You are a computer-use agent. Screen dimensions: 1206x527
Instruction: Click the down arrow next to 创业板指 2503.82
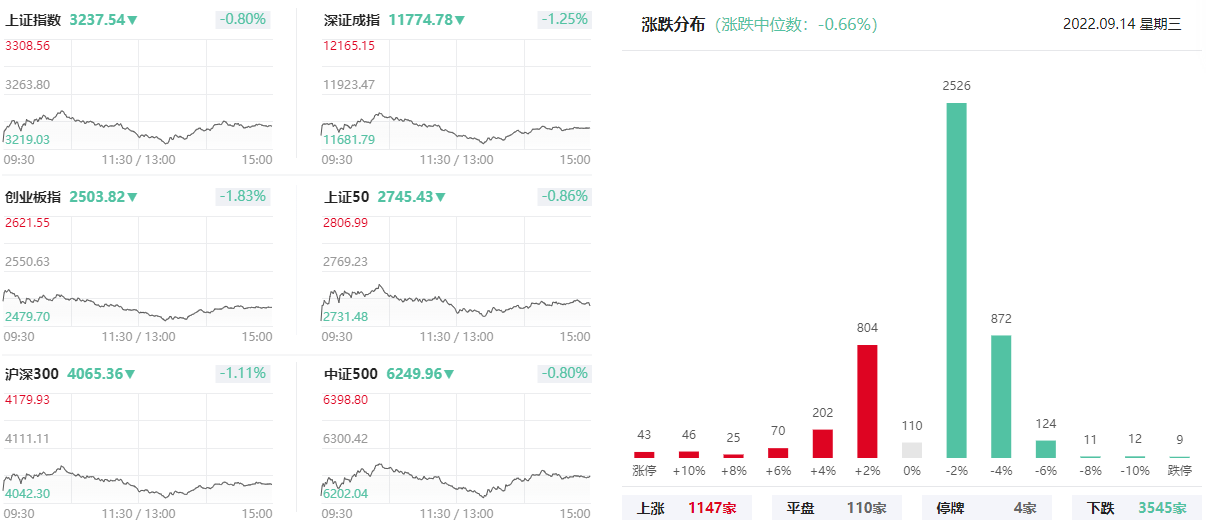133,197
